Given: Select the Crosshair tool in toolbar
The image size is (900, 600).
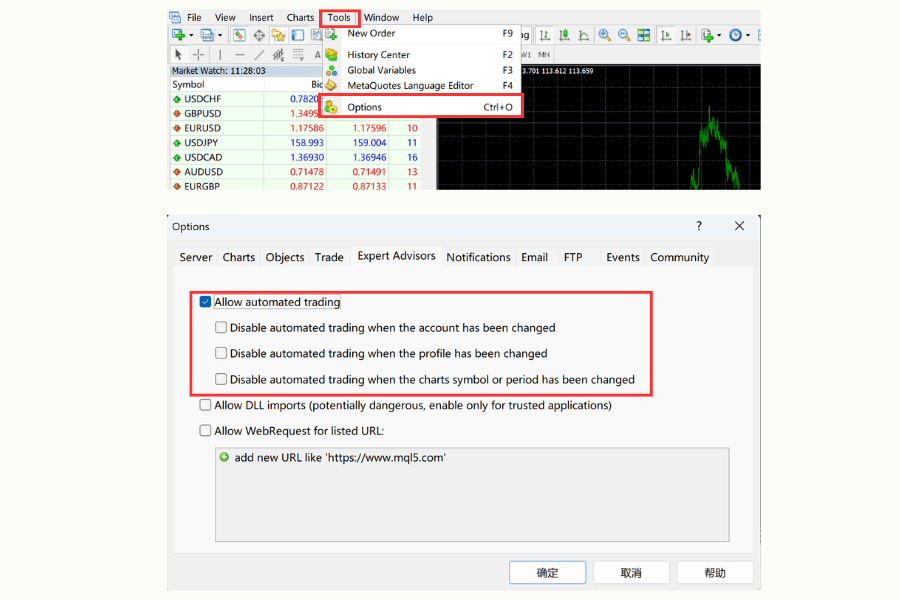Looking at the screenshot, I should pyautogui.click(x=198, y=55).
